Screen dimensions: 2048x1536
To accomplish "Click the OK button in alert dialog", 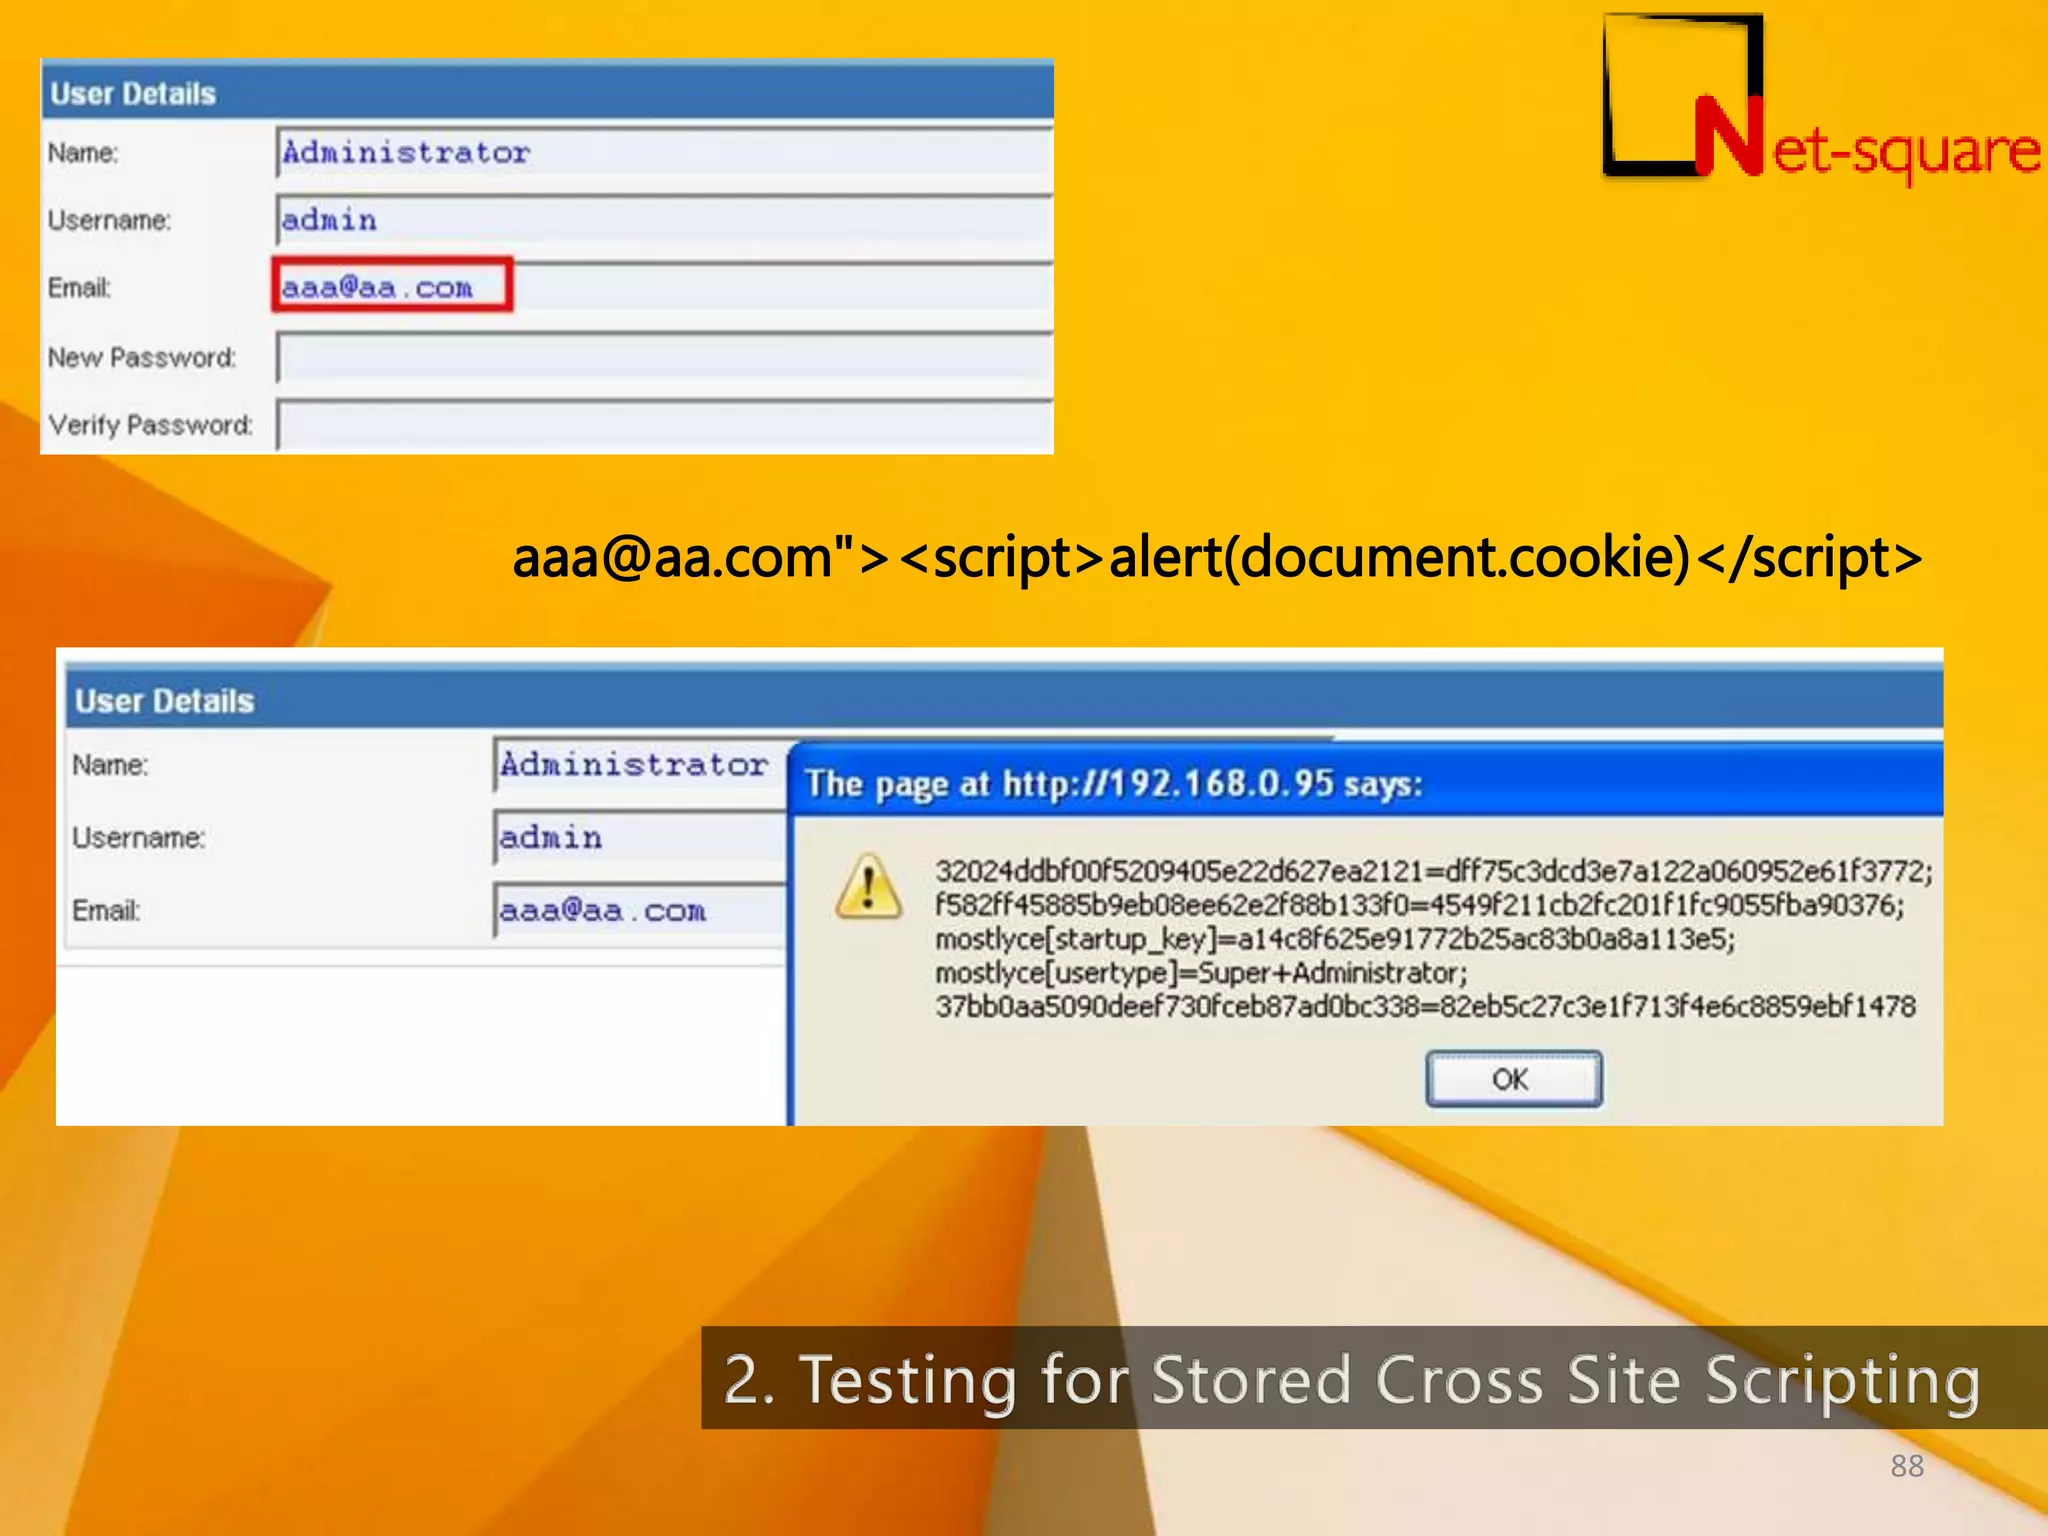I will (1513, 1079).
